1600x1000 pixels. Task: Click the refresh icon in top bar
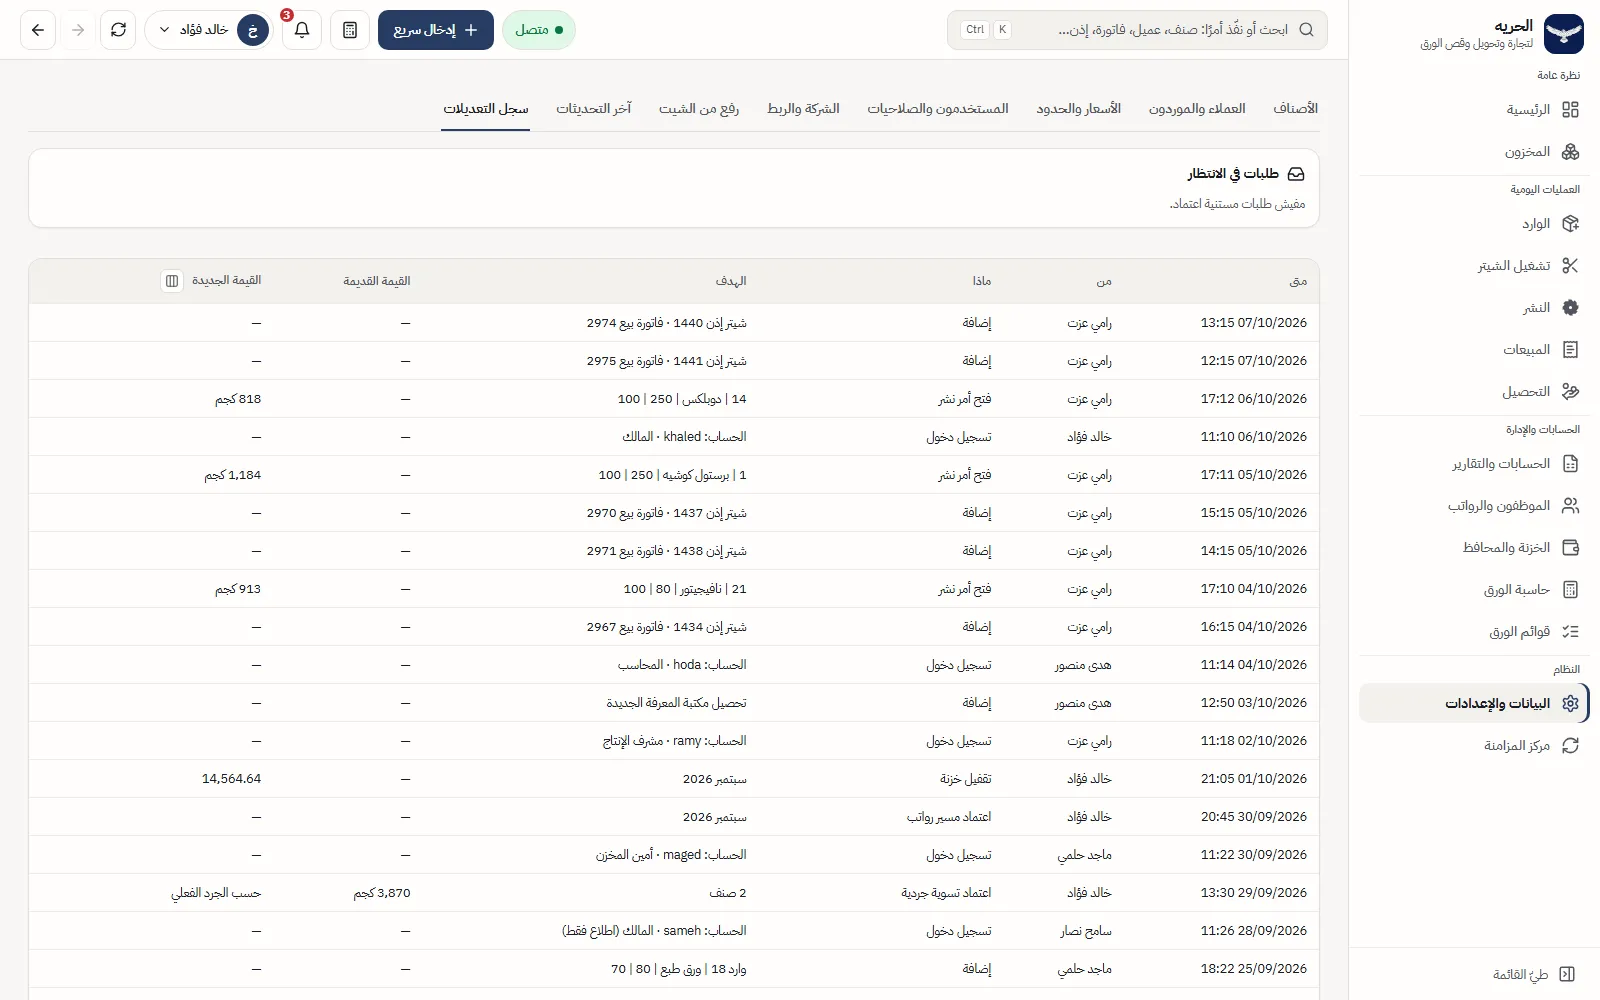point(118,30)
